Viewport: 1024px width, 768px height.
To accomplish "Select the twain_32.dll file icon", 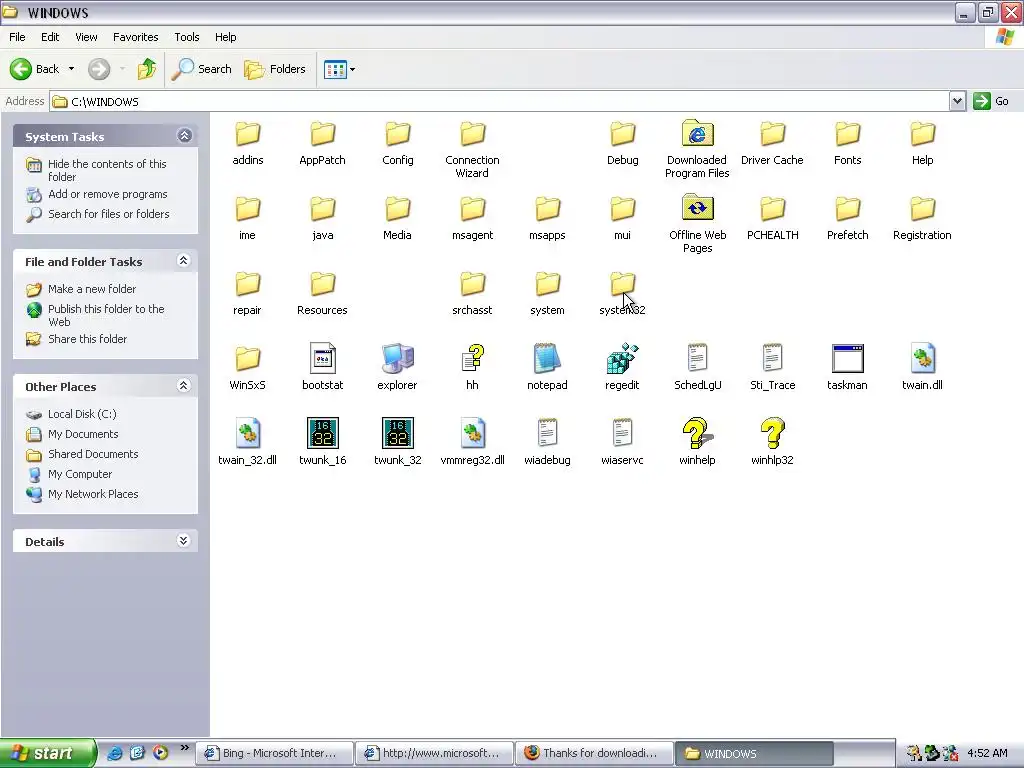I will [248, 434].
